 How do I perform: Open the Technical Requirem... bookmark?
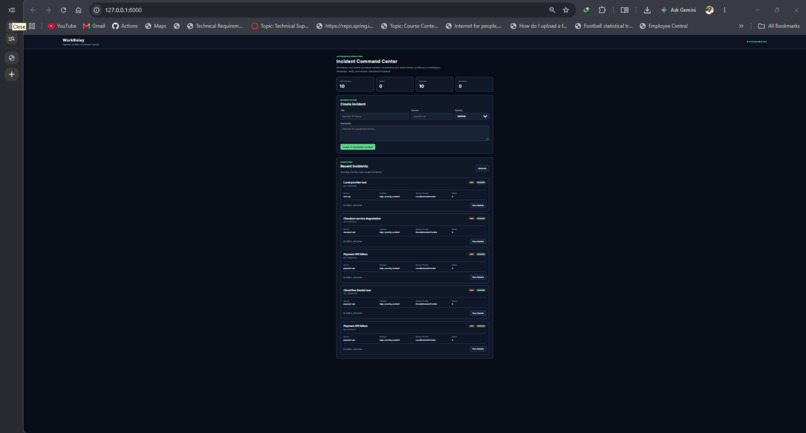(x=214, y=26)
